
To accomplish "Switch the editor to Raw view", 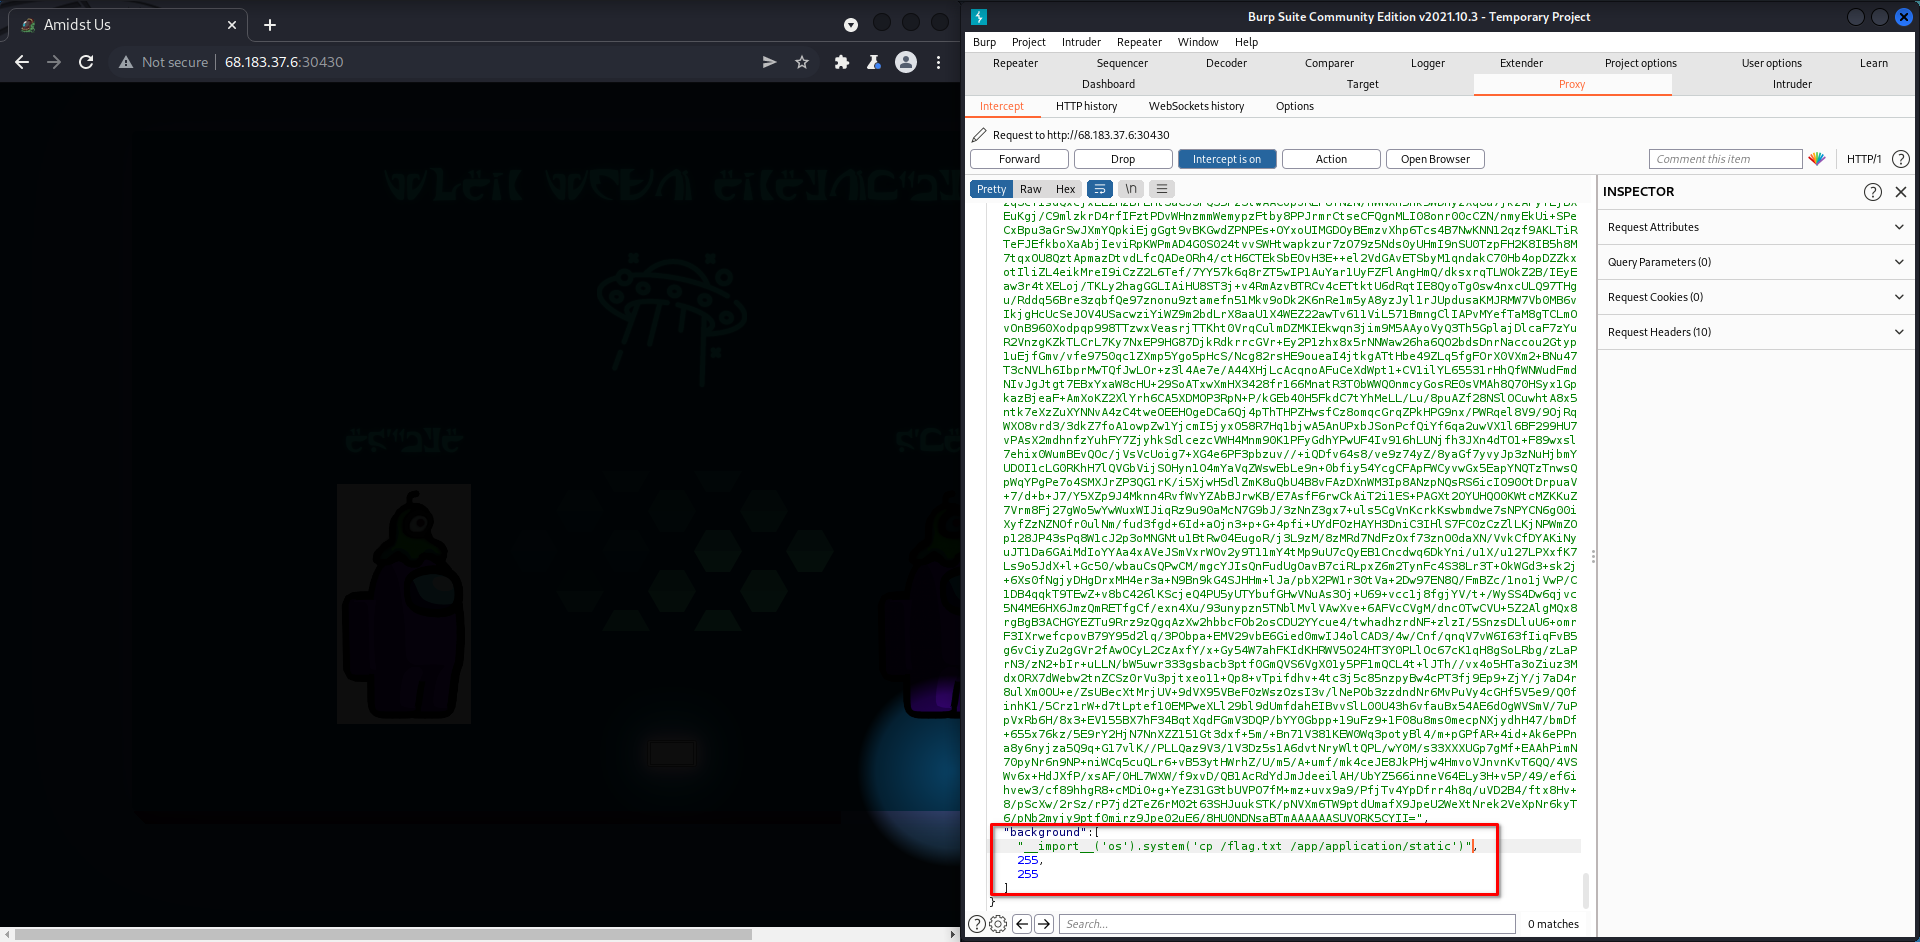I will pos(1030,189).
